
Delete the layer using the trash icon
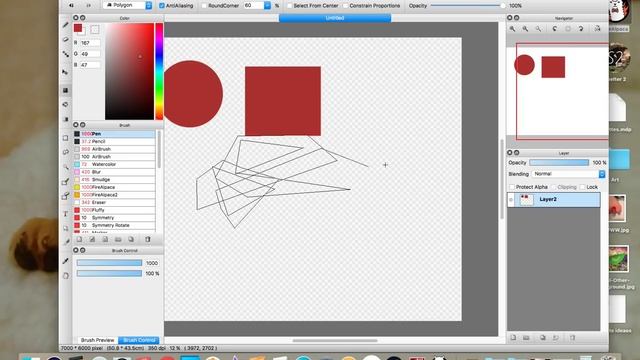point(572,338)
